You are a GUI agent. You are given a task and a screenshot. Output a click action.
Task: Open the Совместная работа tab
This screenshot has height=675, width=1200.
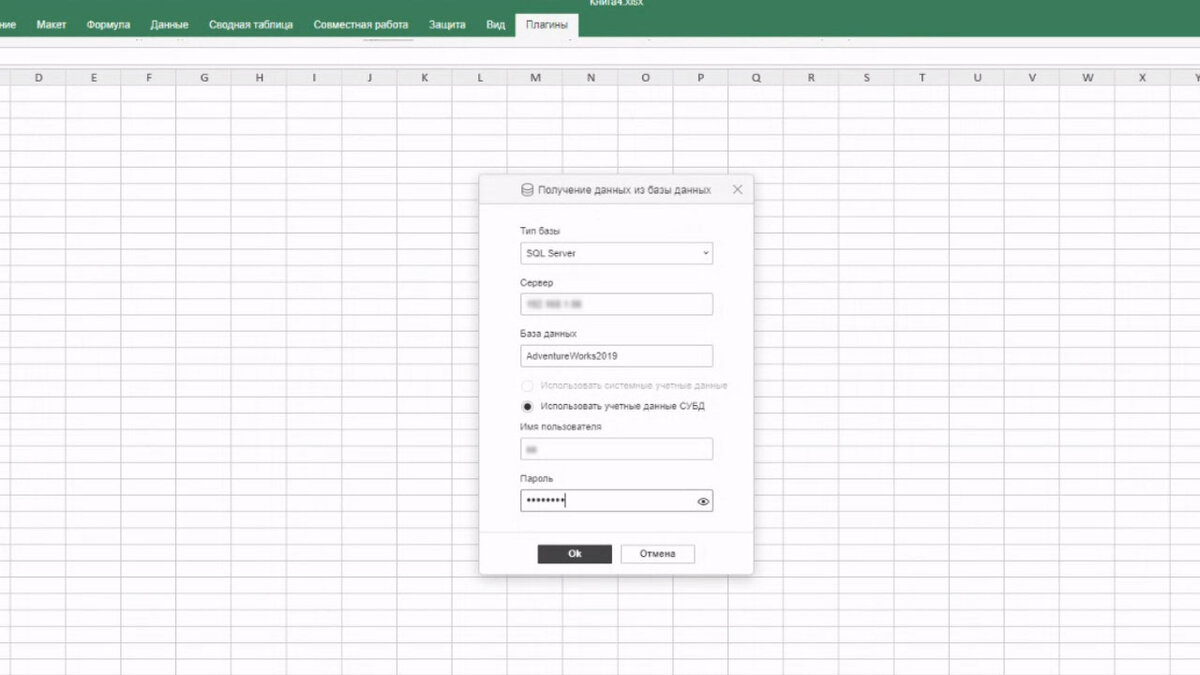coord(361,24)
